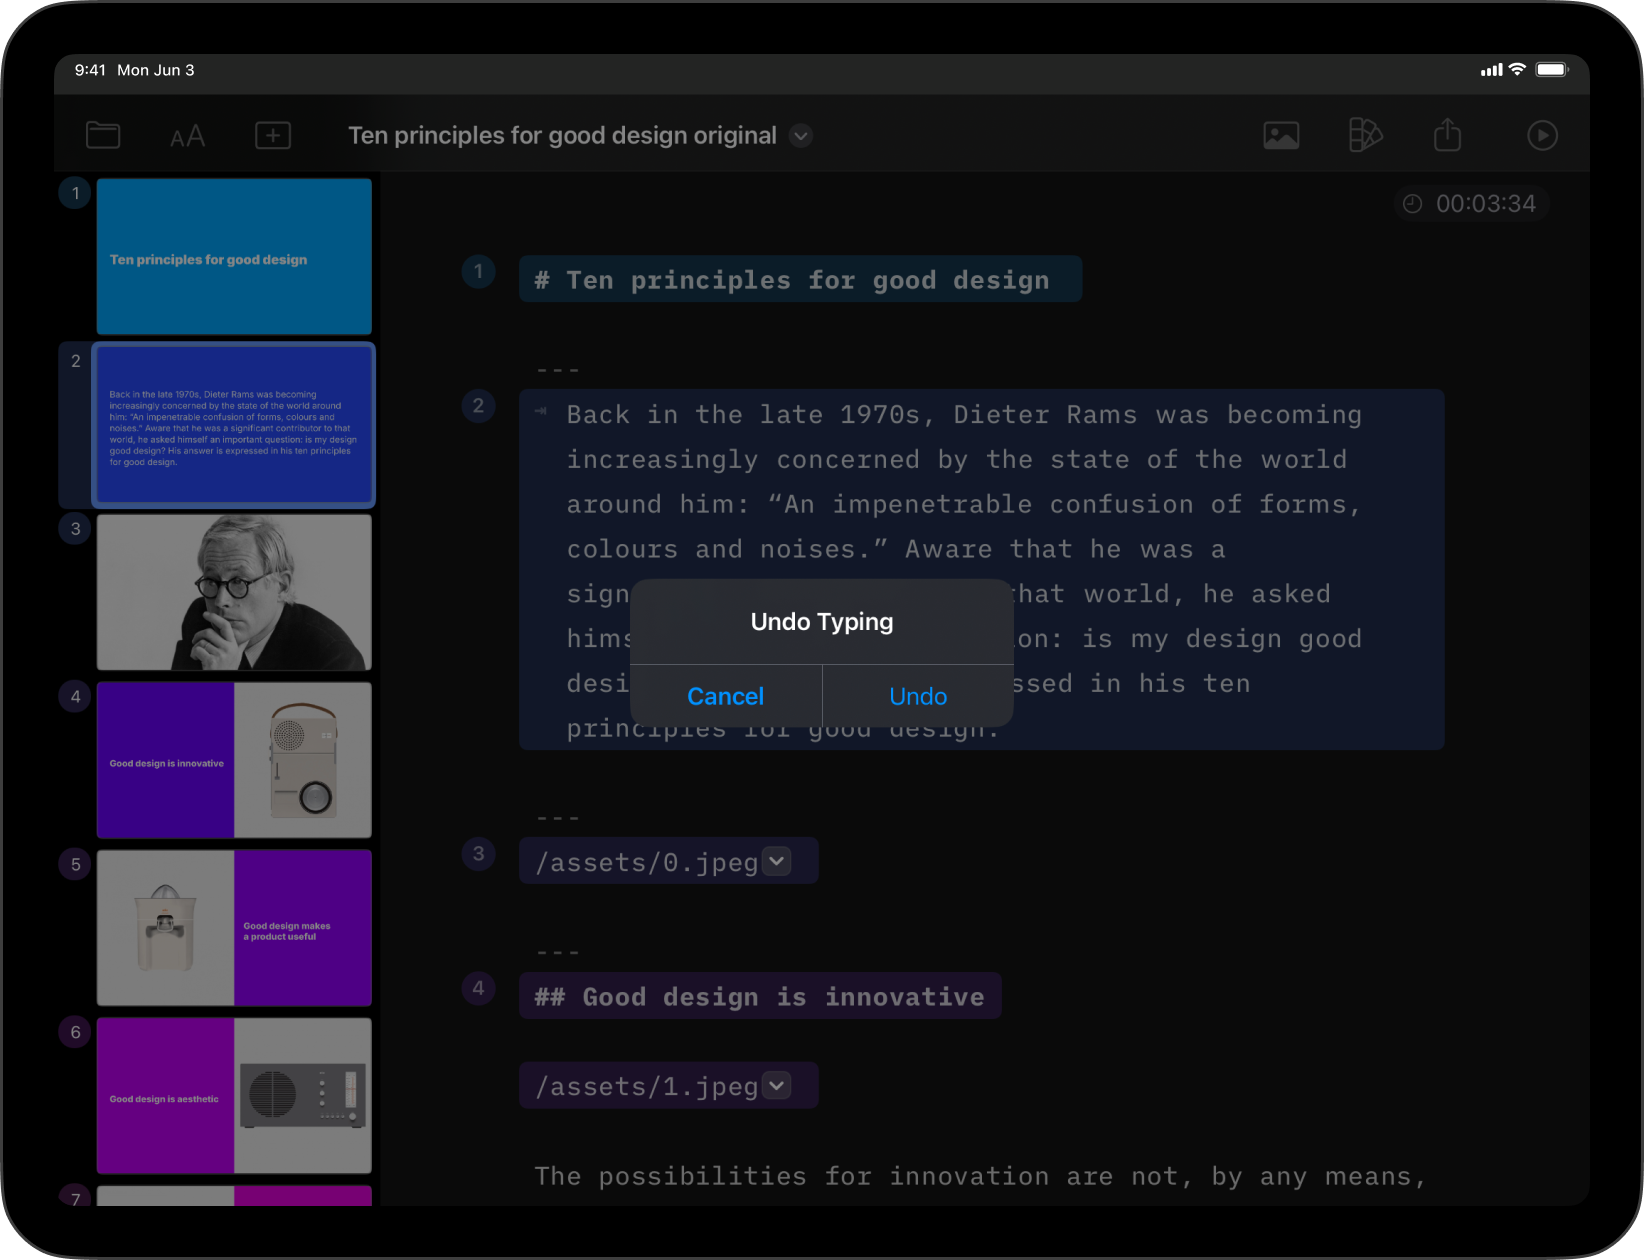Place cursor in the heading text block
Image resolution: width=1644 pixels, height=1260 pixels.
(x=800, y=279)
